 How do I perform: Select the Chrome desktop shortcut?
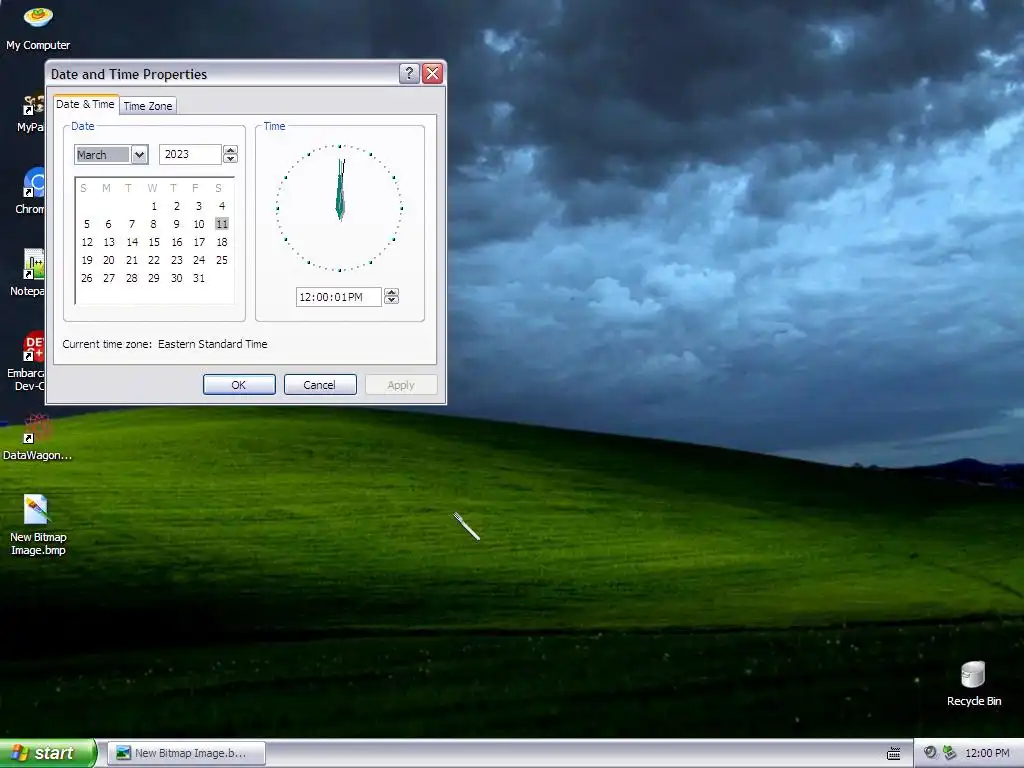33,191
